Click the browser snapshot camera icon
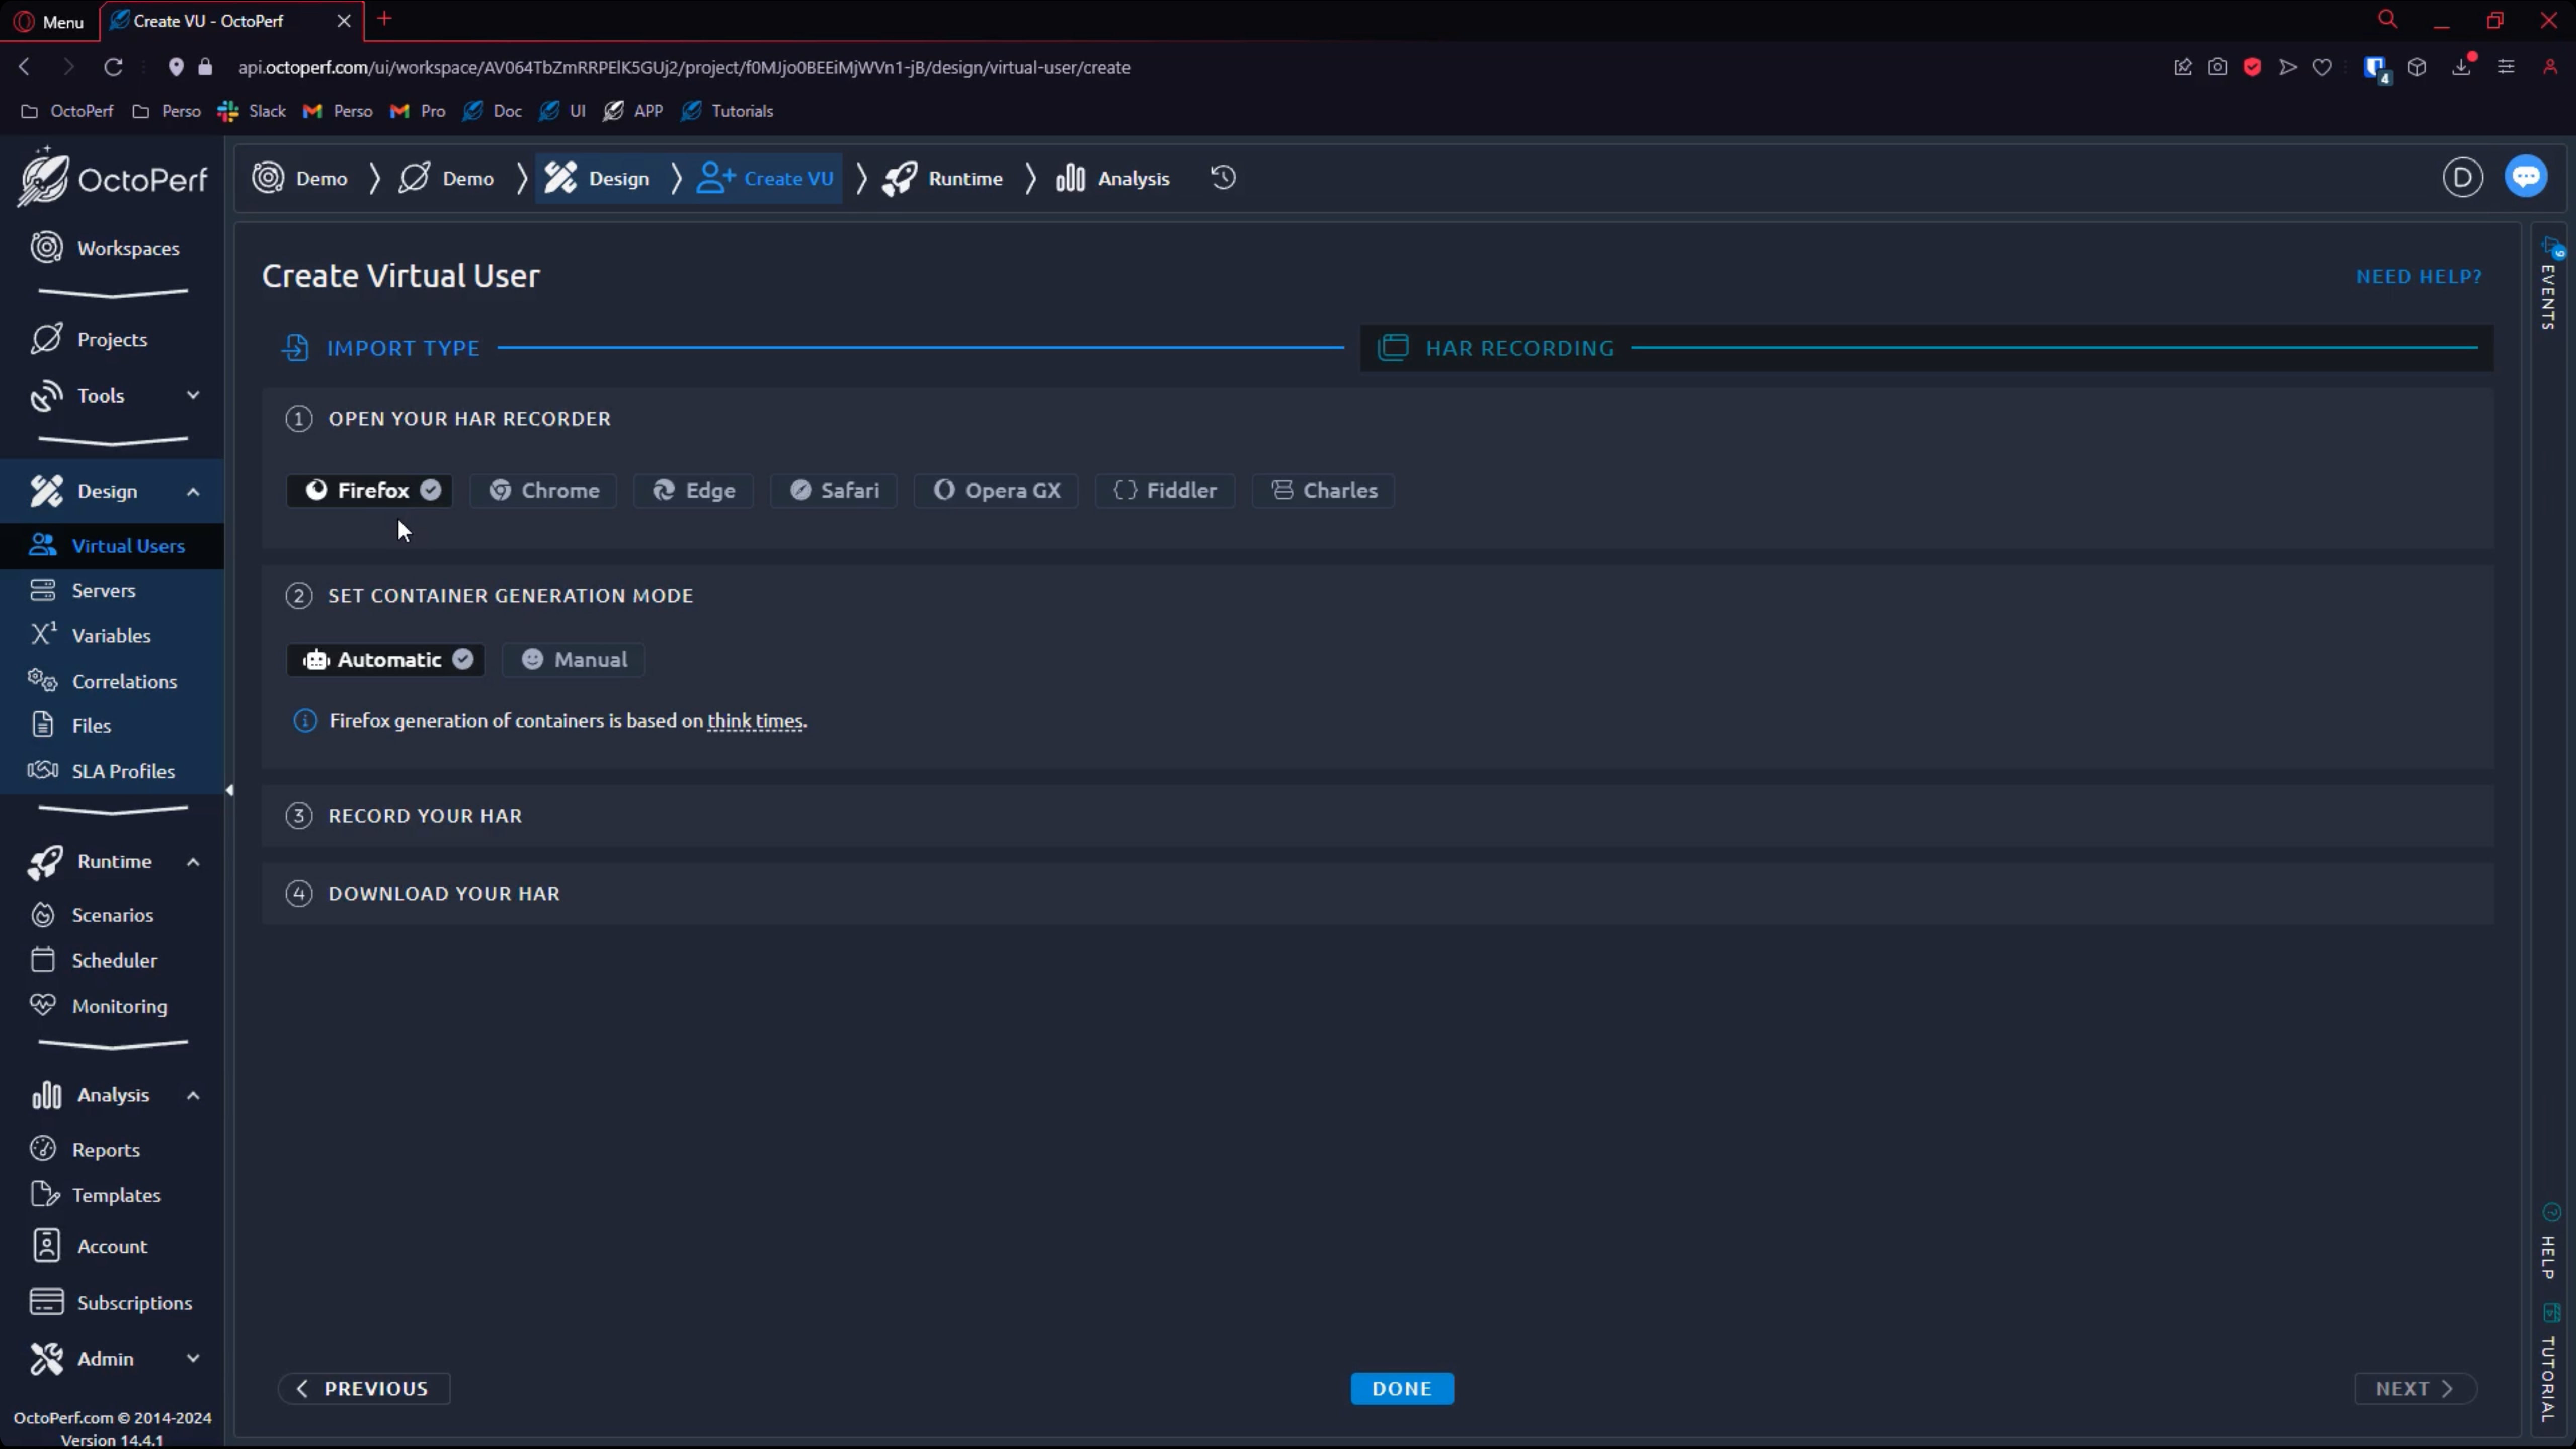This screenshot has width=2576, height=1449. point(2217,67)
